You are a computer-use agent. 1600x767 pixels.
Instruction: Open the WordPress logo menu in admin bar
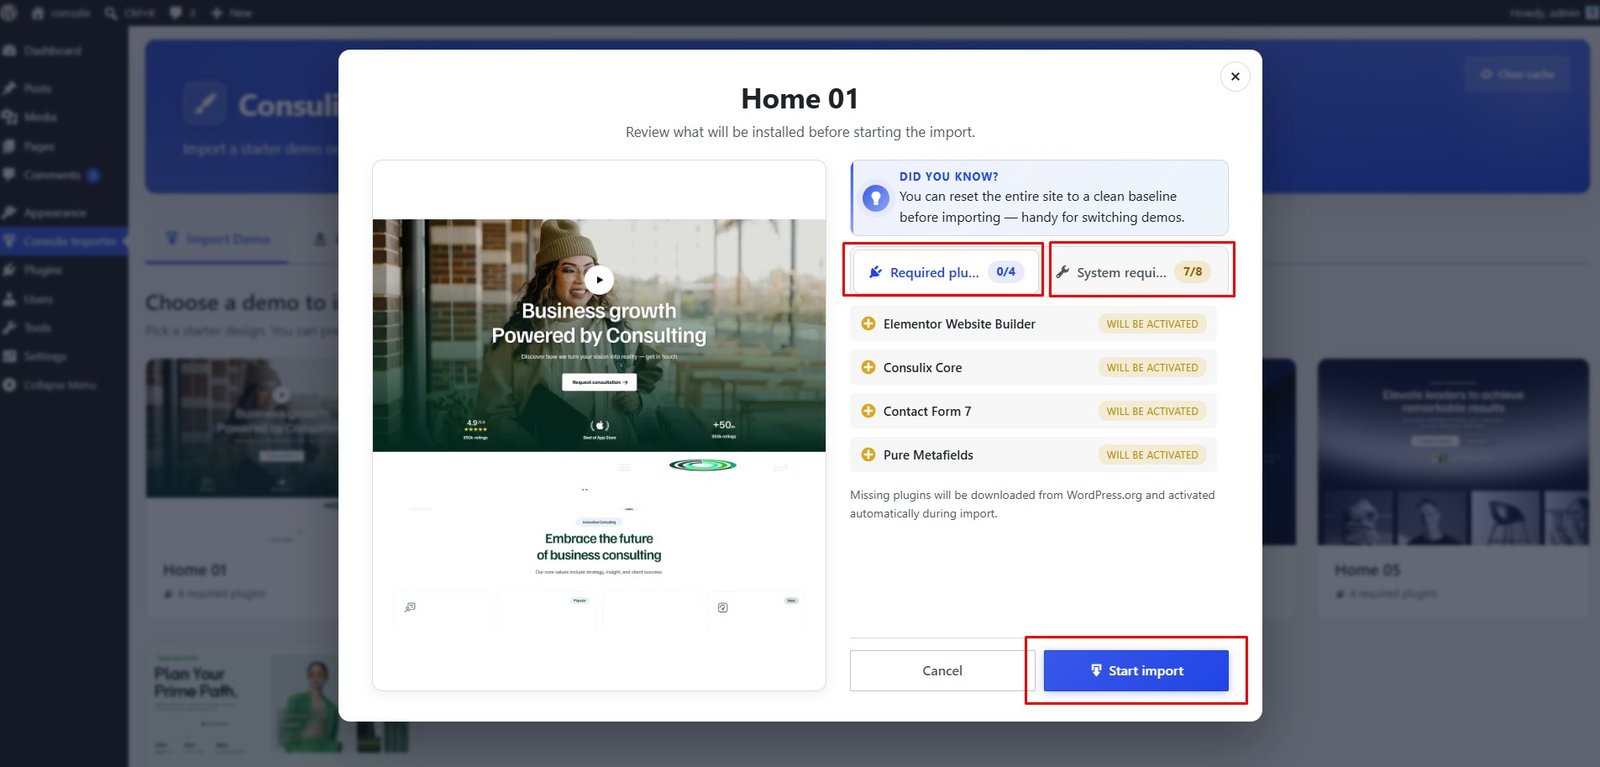10,13
